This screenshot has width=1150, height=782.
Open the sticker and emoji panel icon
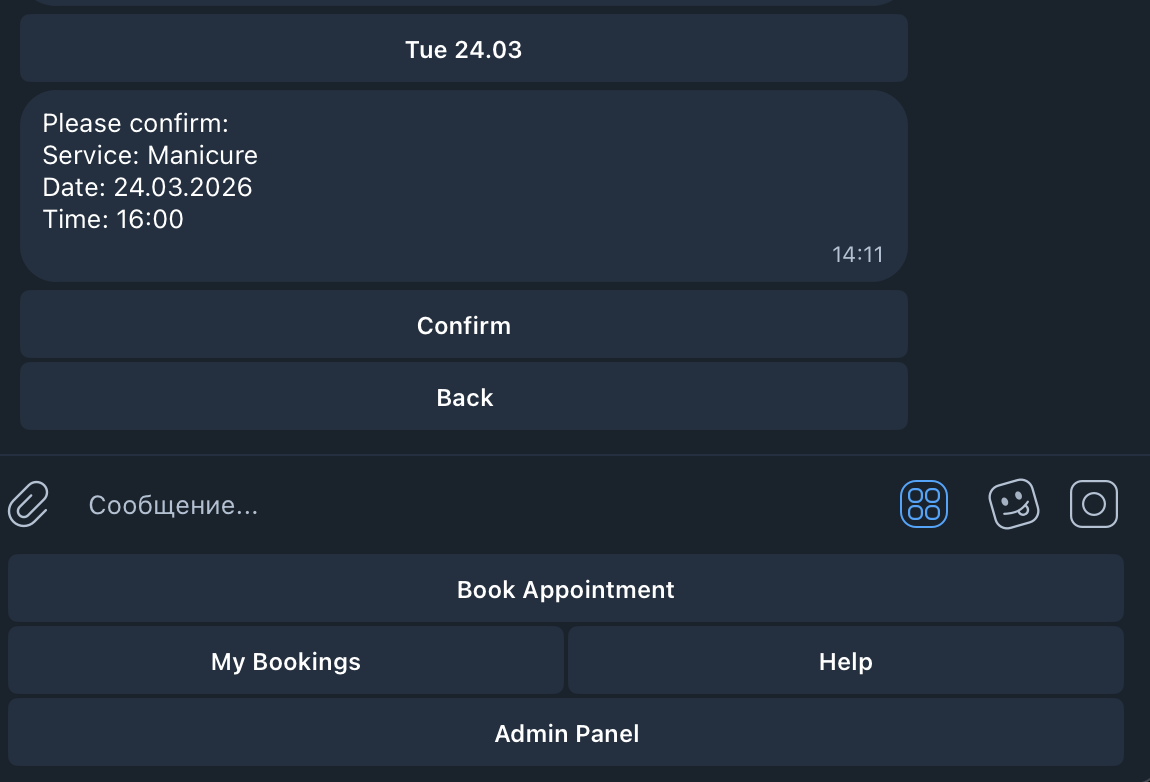click(1013, 504)
